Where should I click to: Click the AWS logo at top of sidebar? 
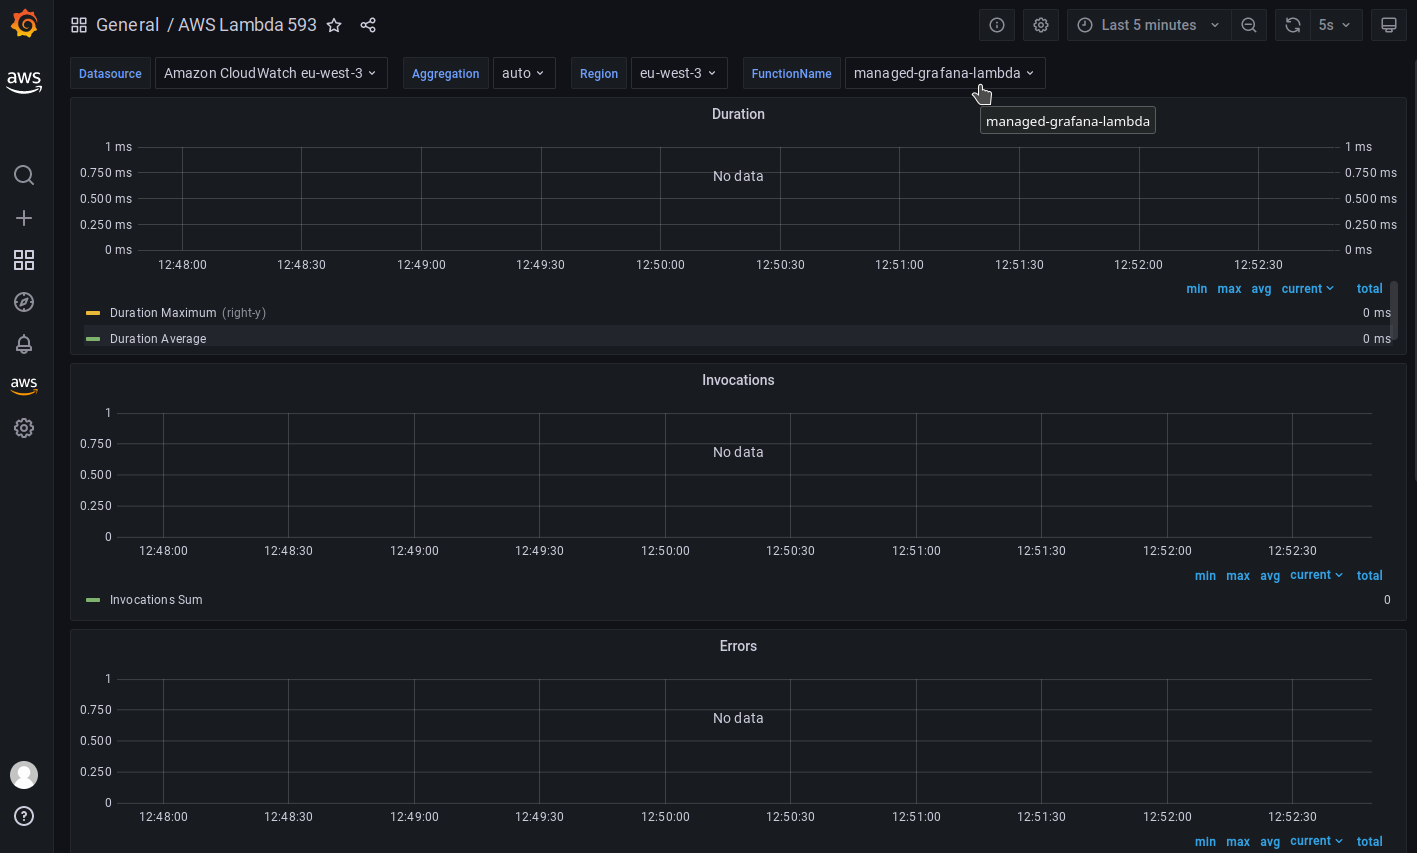(x=24, y=82)
